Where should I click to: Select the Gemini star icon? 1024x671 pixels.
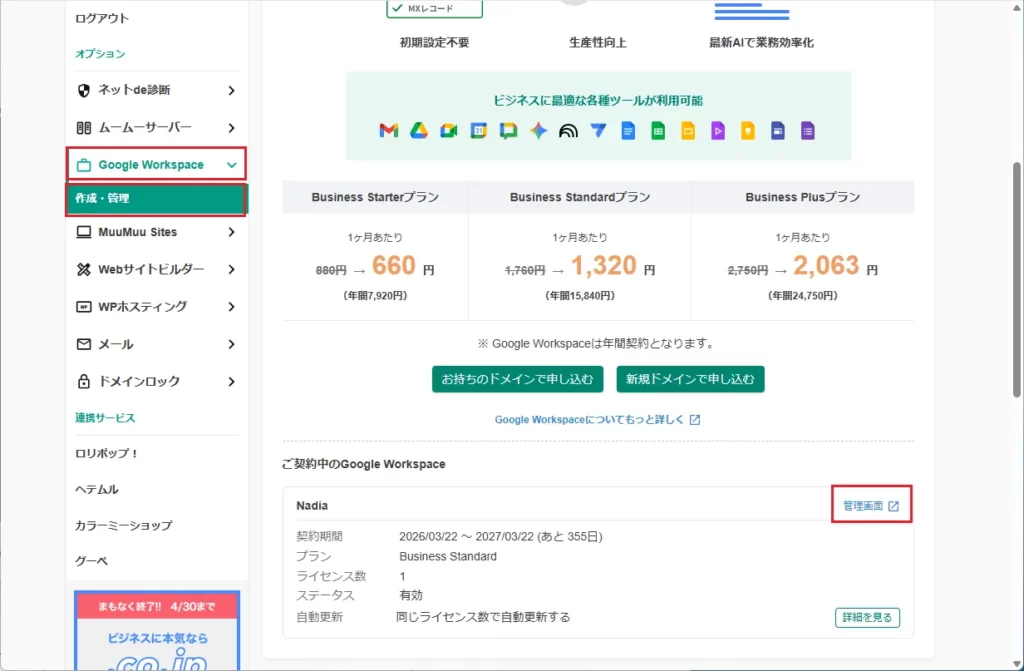click(538, 129)
